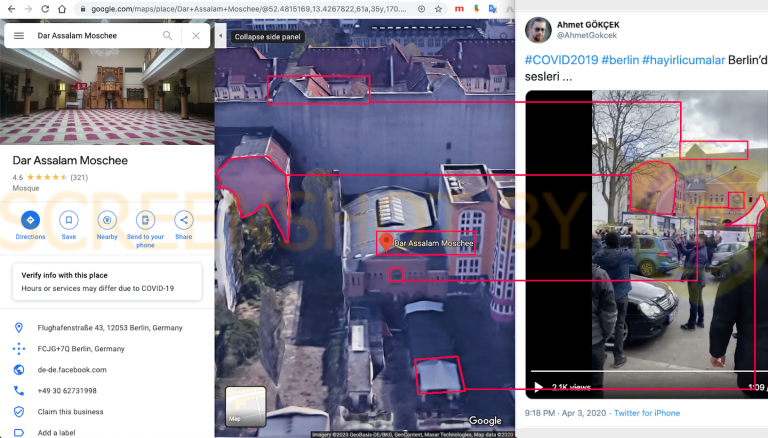Viewport: 768px width, 438px height.
Task: Click the plus code dots icon
Action: [x=19, y=349]
